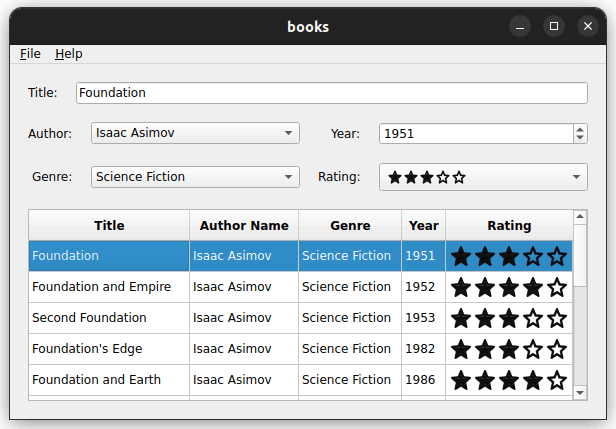Open the Help menu
616x429 pixels.
coord(69,54)
